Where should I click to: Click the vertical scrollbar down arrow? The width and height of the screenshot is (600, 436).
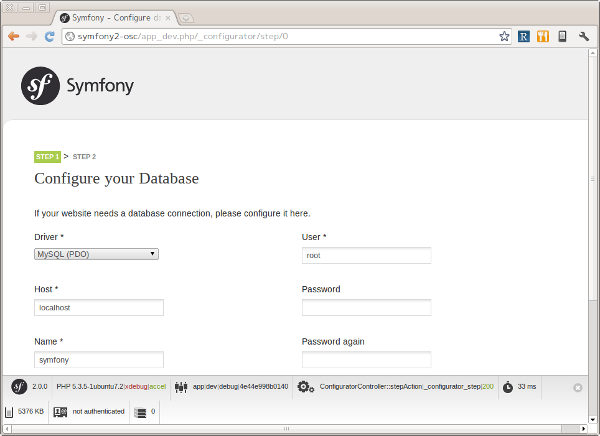[x=593, y=419]
